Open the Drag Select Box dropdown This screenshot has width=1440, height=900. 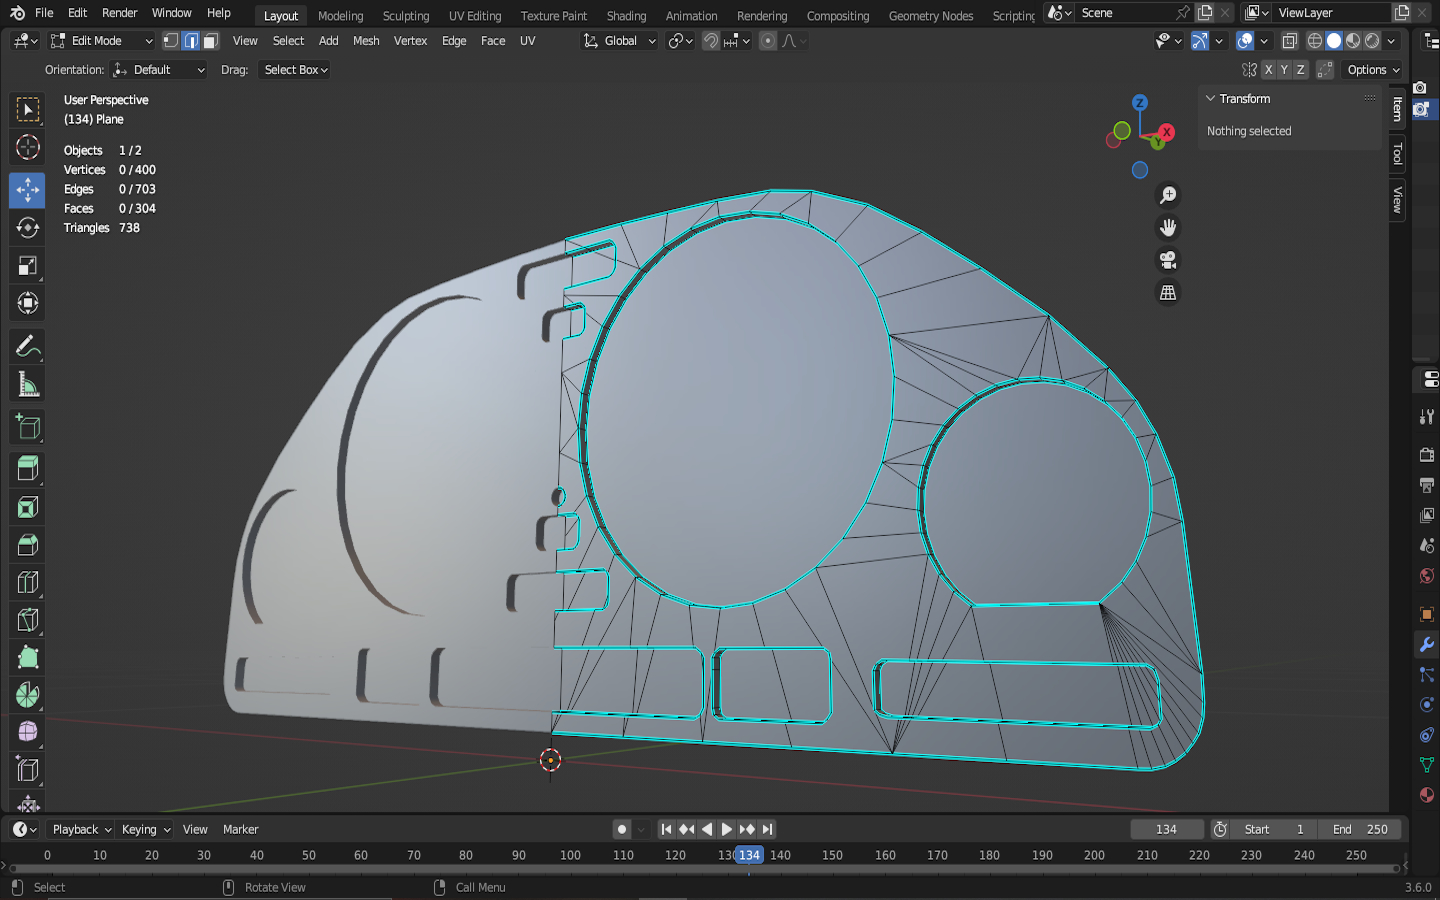294,70
